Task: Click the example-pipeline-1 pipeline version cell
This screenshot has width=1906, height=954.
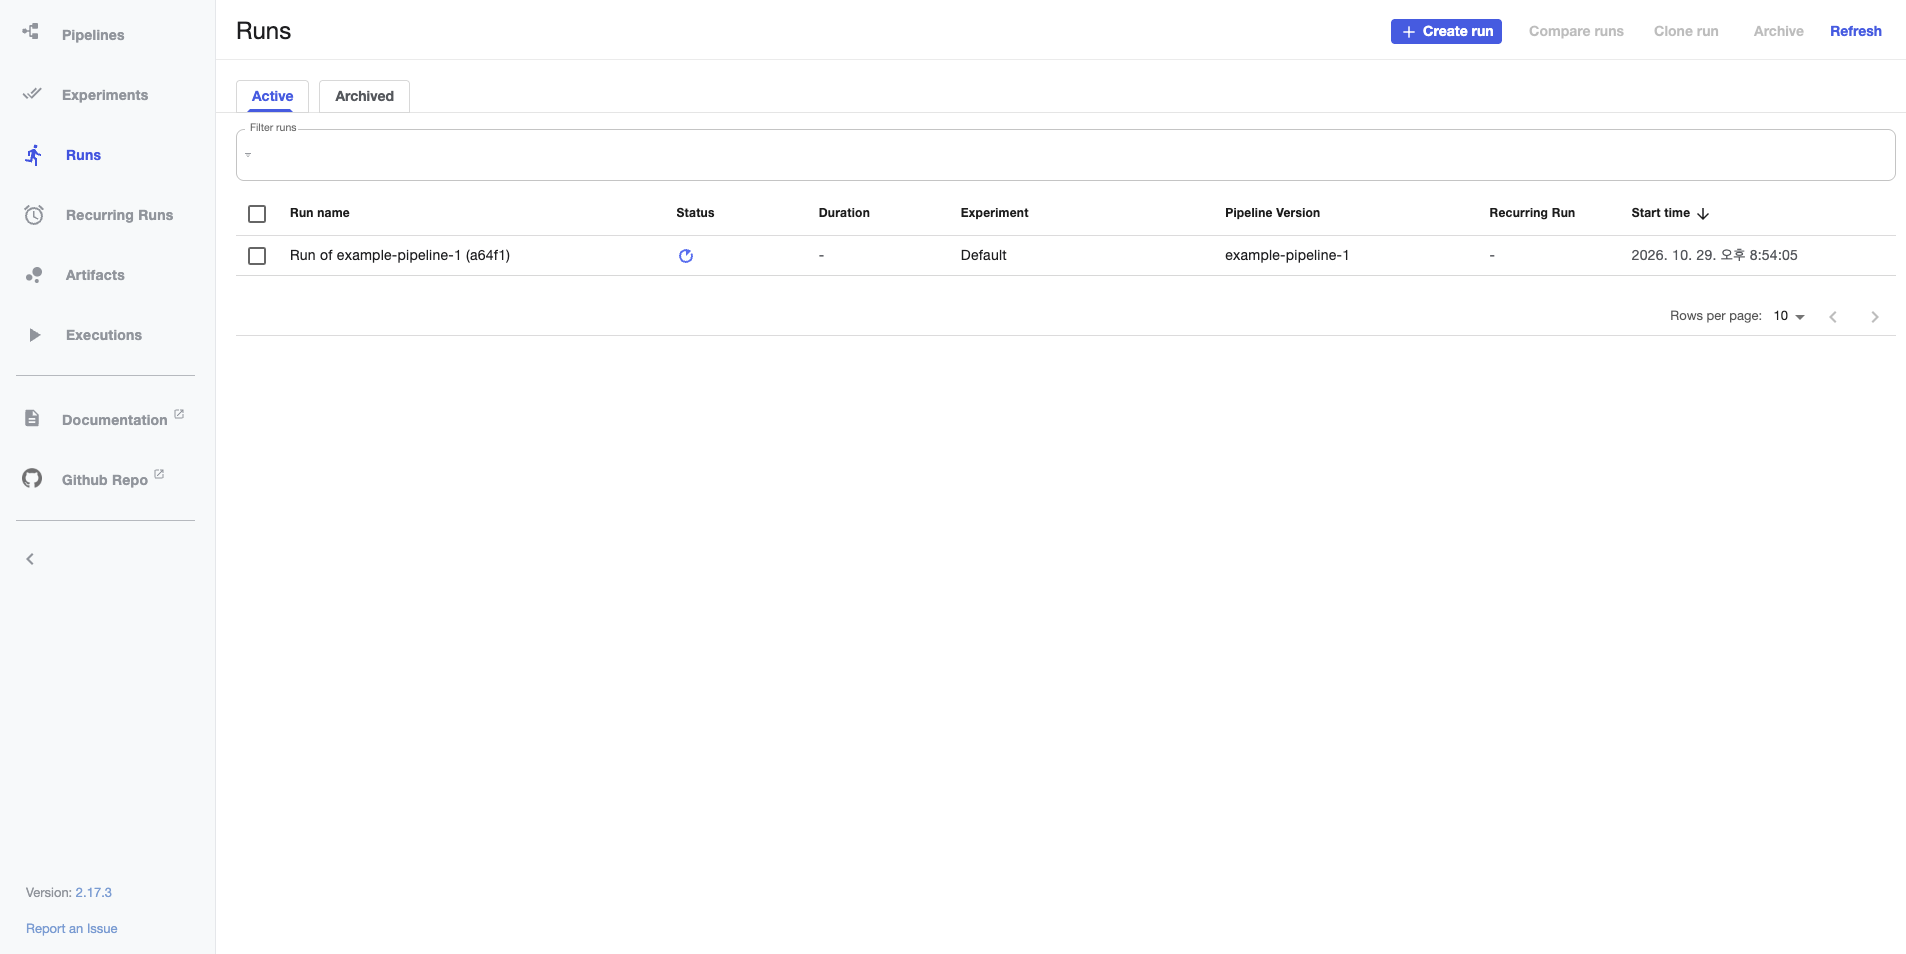Action: coord(1287,255)
